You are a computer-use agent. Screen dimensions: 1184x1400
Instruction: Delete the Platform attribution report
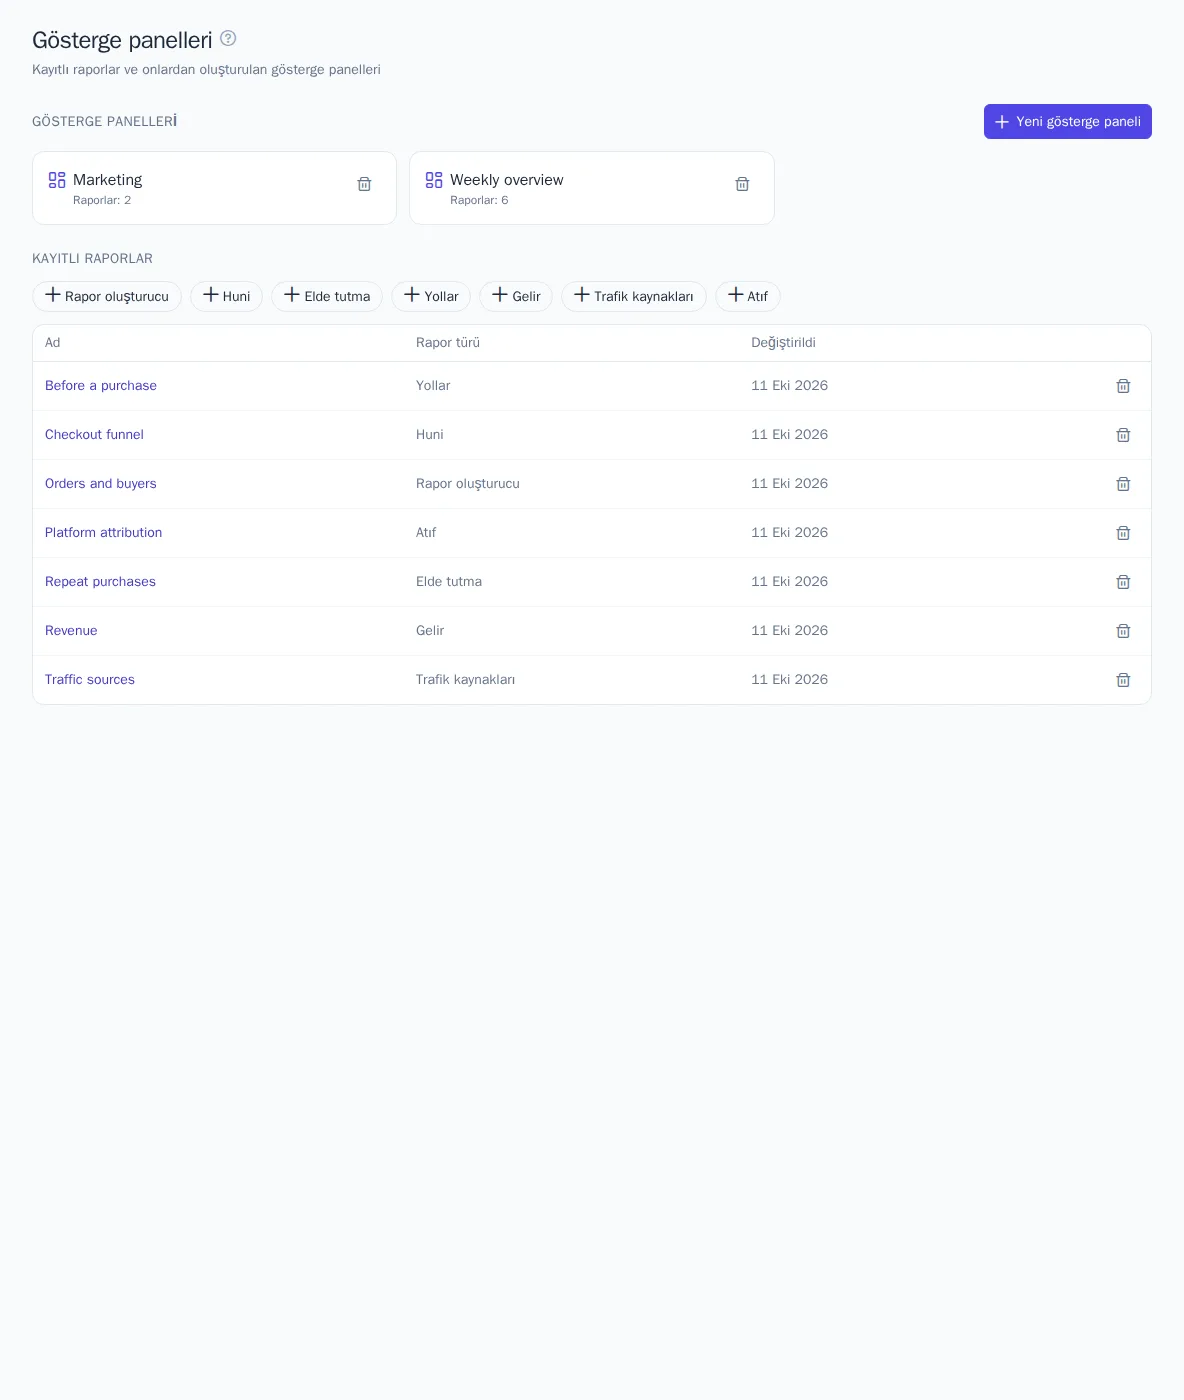[x=1123, y=533]
